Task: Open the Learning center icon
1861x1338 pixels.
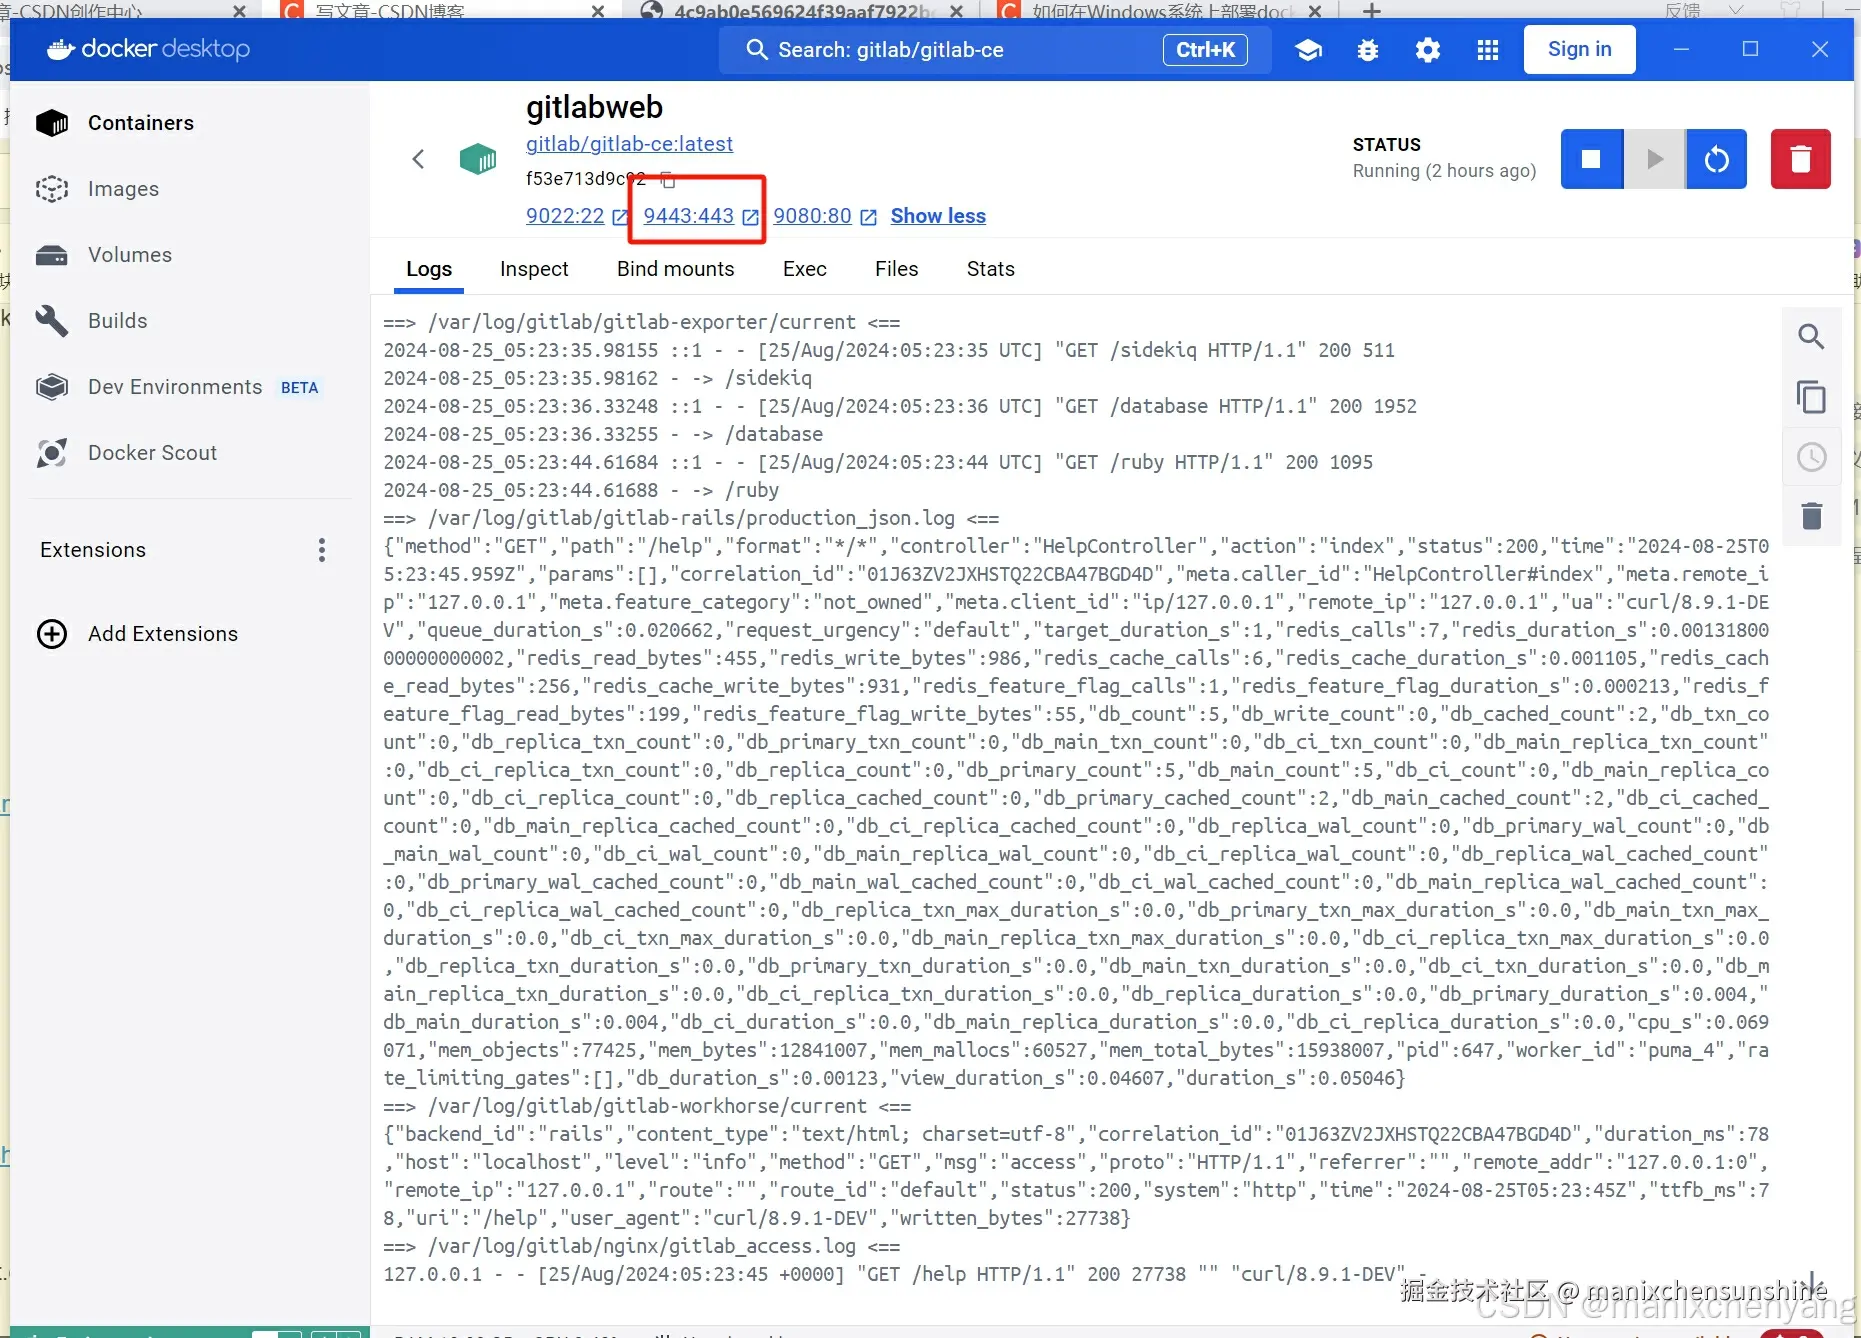Action: (1308, 50)
